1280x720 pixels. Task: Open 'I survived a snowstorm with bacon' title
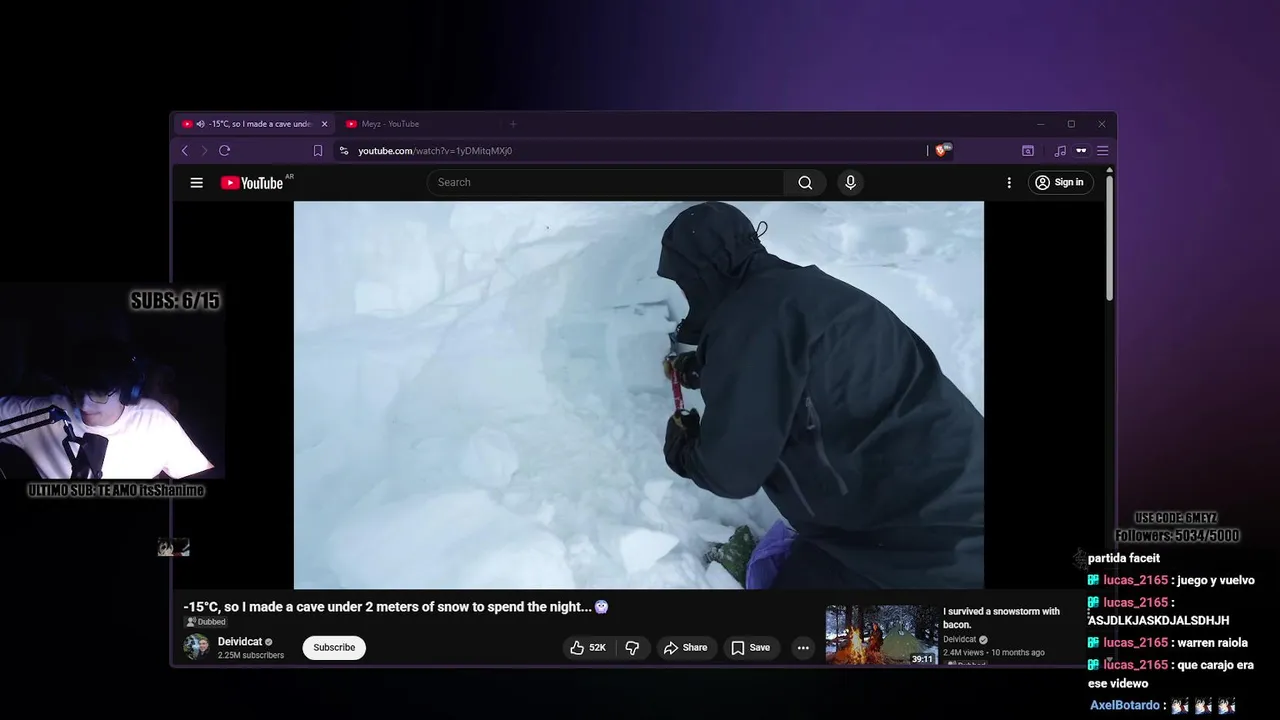[1001, 618]
